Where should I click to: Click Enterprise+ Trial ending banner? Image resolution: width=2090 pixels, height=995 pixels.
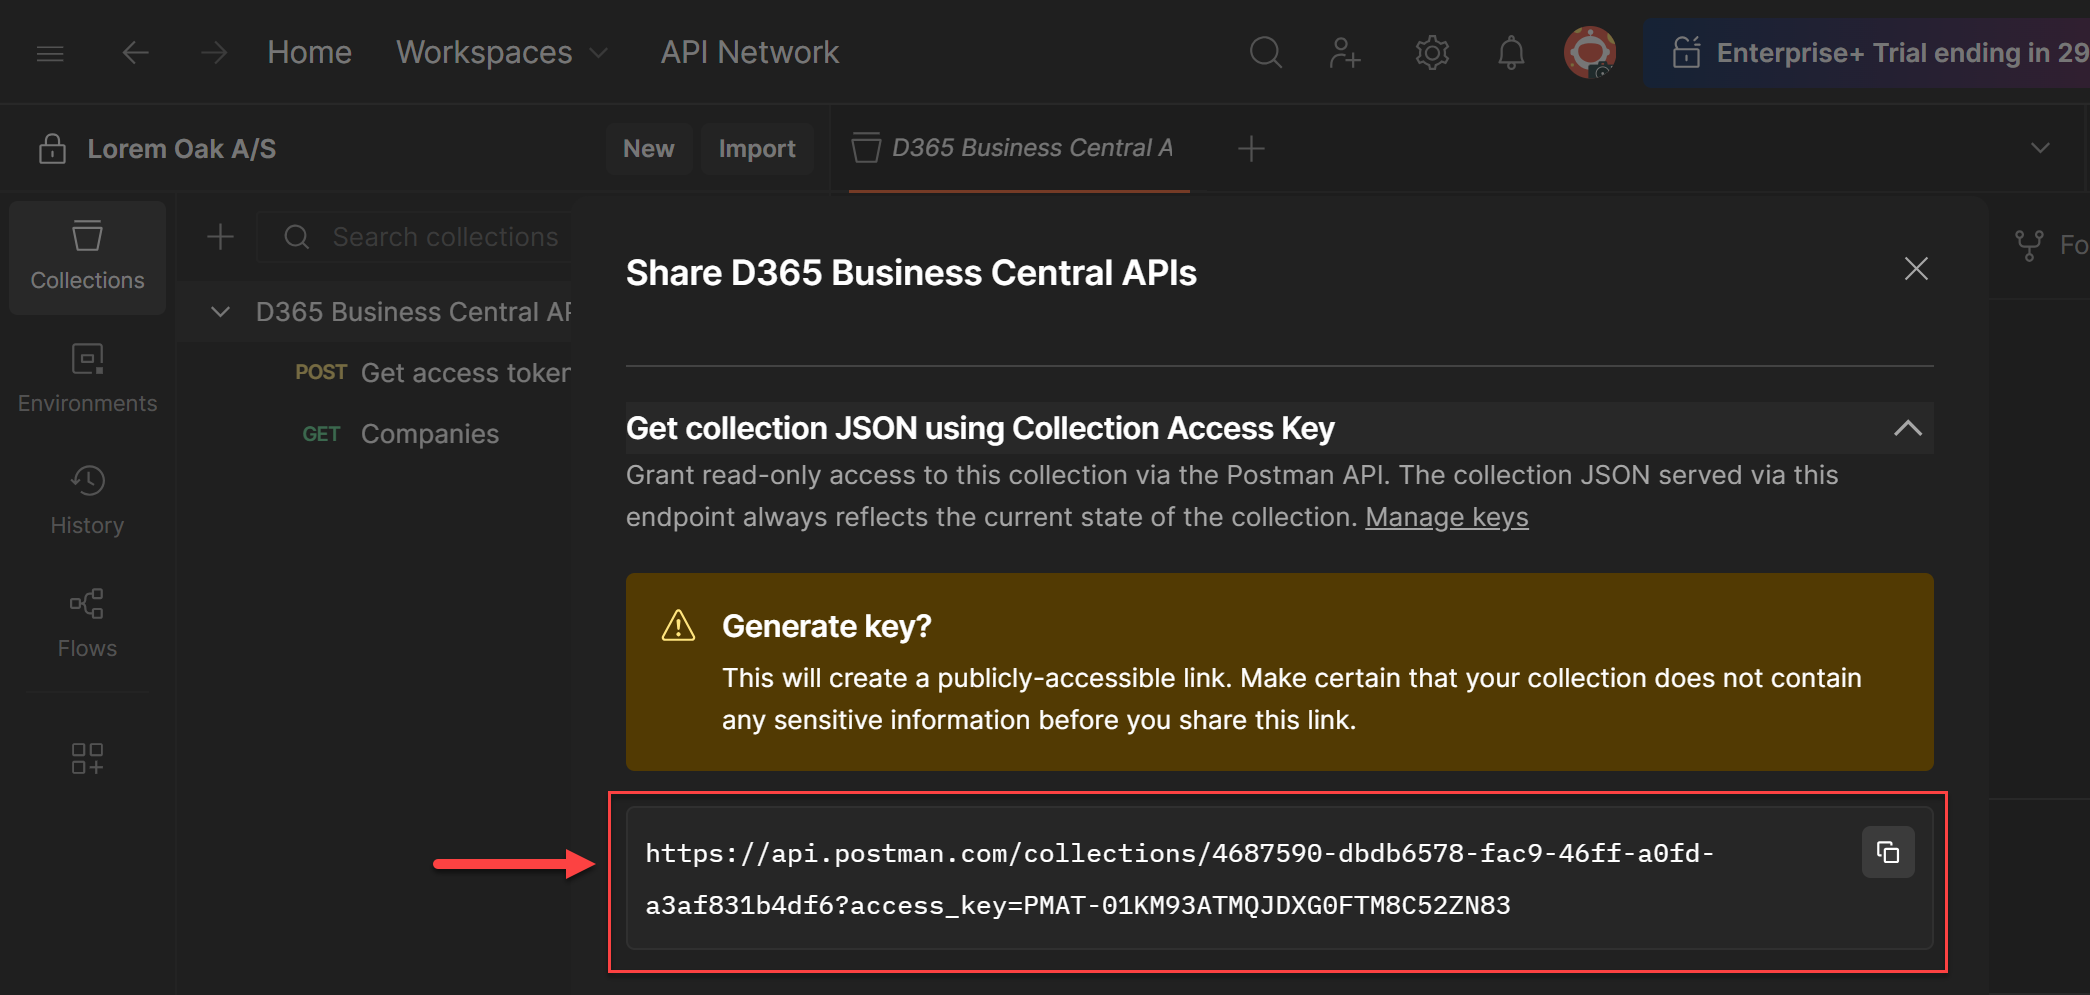[x=1868, y=53]
